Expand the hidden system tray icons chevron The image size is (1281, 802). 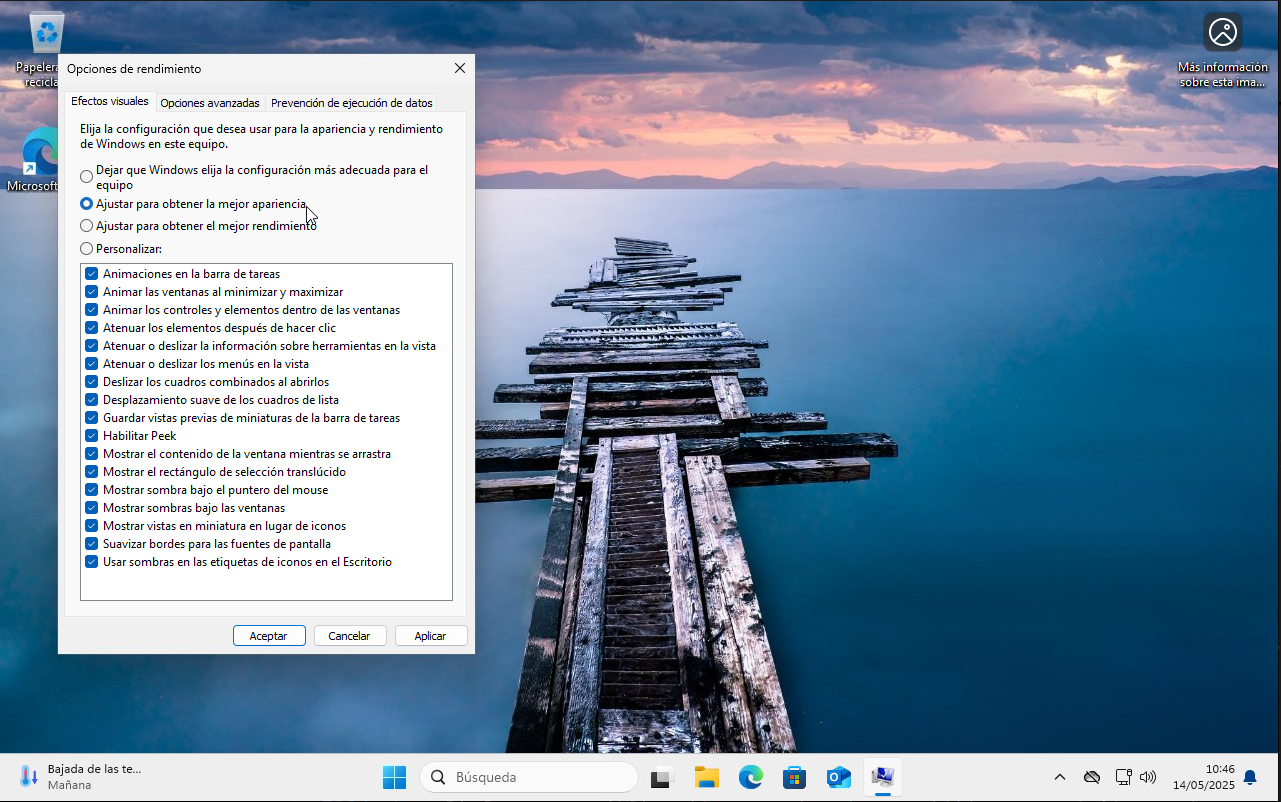(x=1060, y=777)
